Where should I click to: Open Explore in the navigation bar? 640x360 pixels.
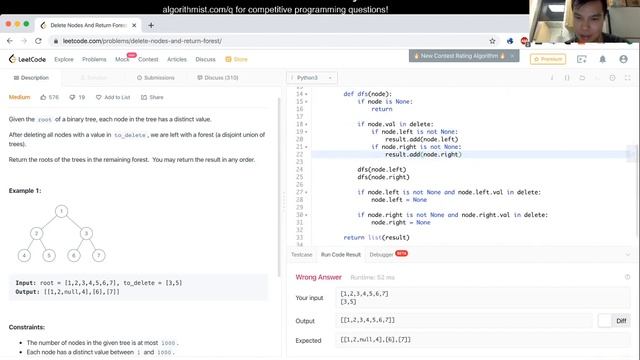(x=64, y=59)
